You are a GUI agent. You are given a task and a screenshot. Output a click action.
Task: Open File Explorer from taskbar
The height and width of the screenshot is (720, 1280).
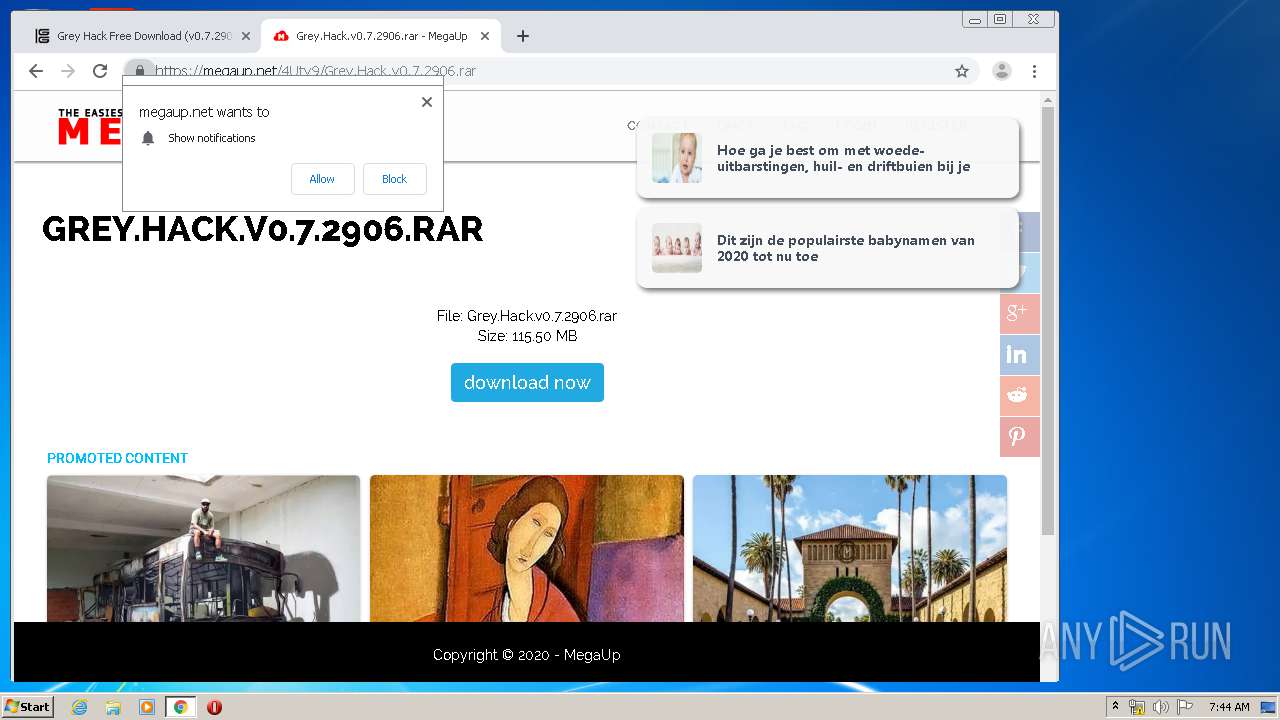click(x=113, y=707)
